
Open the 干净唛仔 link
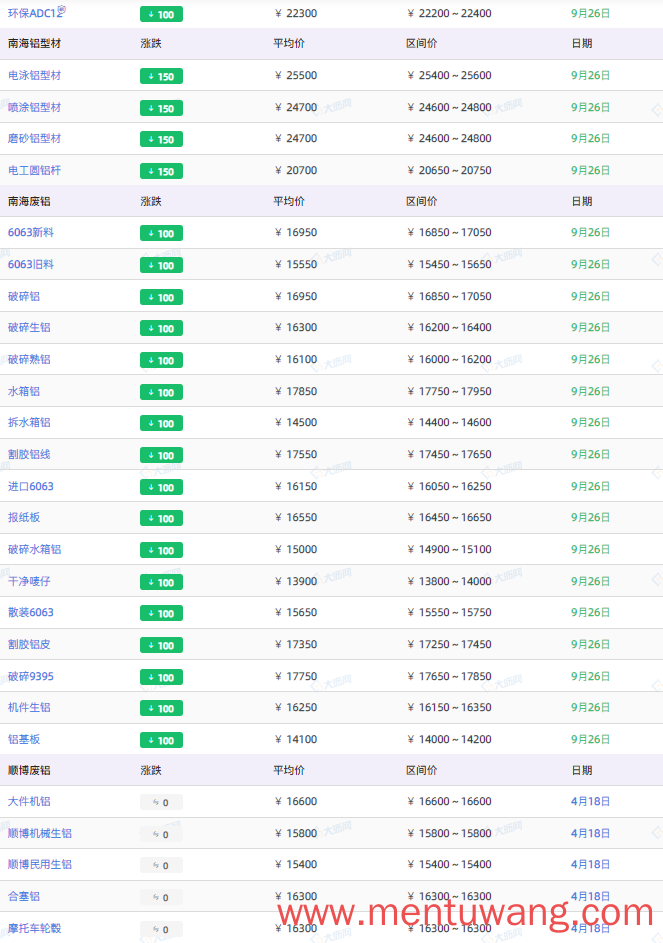click(x=29, y=582)
